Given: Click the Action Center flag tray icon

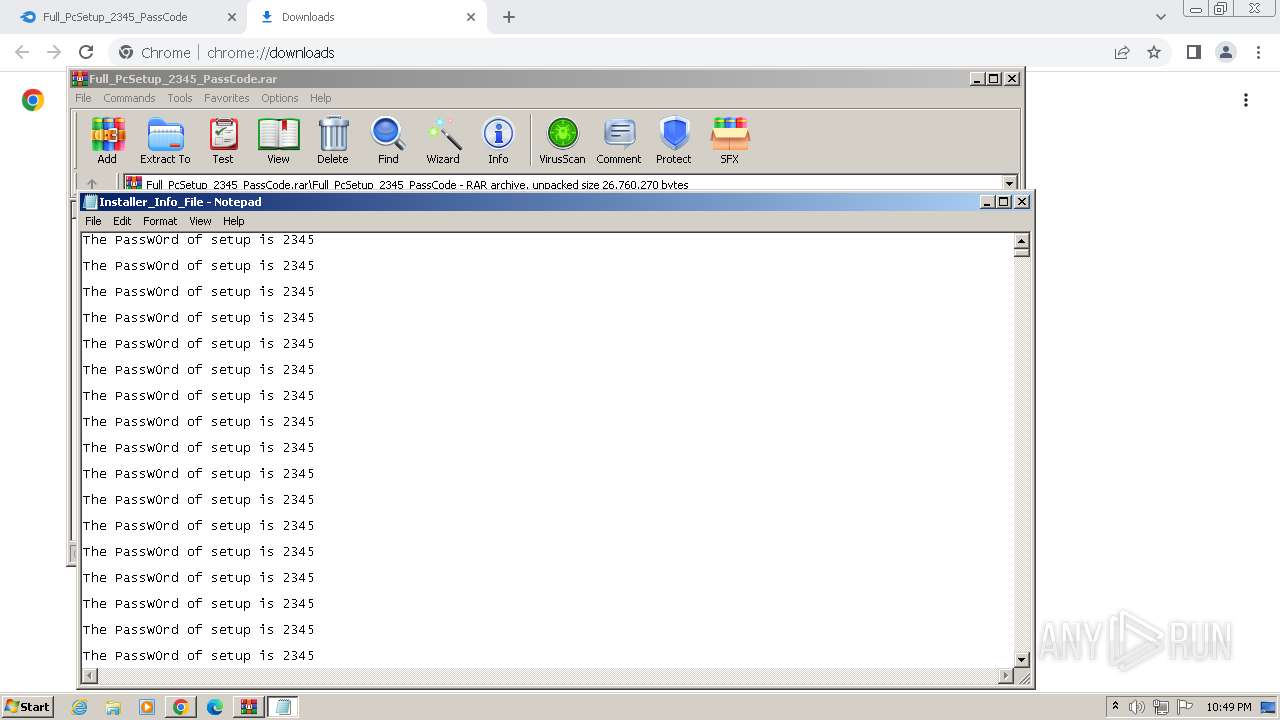Looking at the screenshot, I should [x=1185, y=707].
